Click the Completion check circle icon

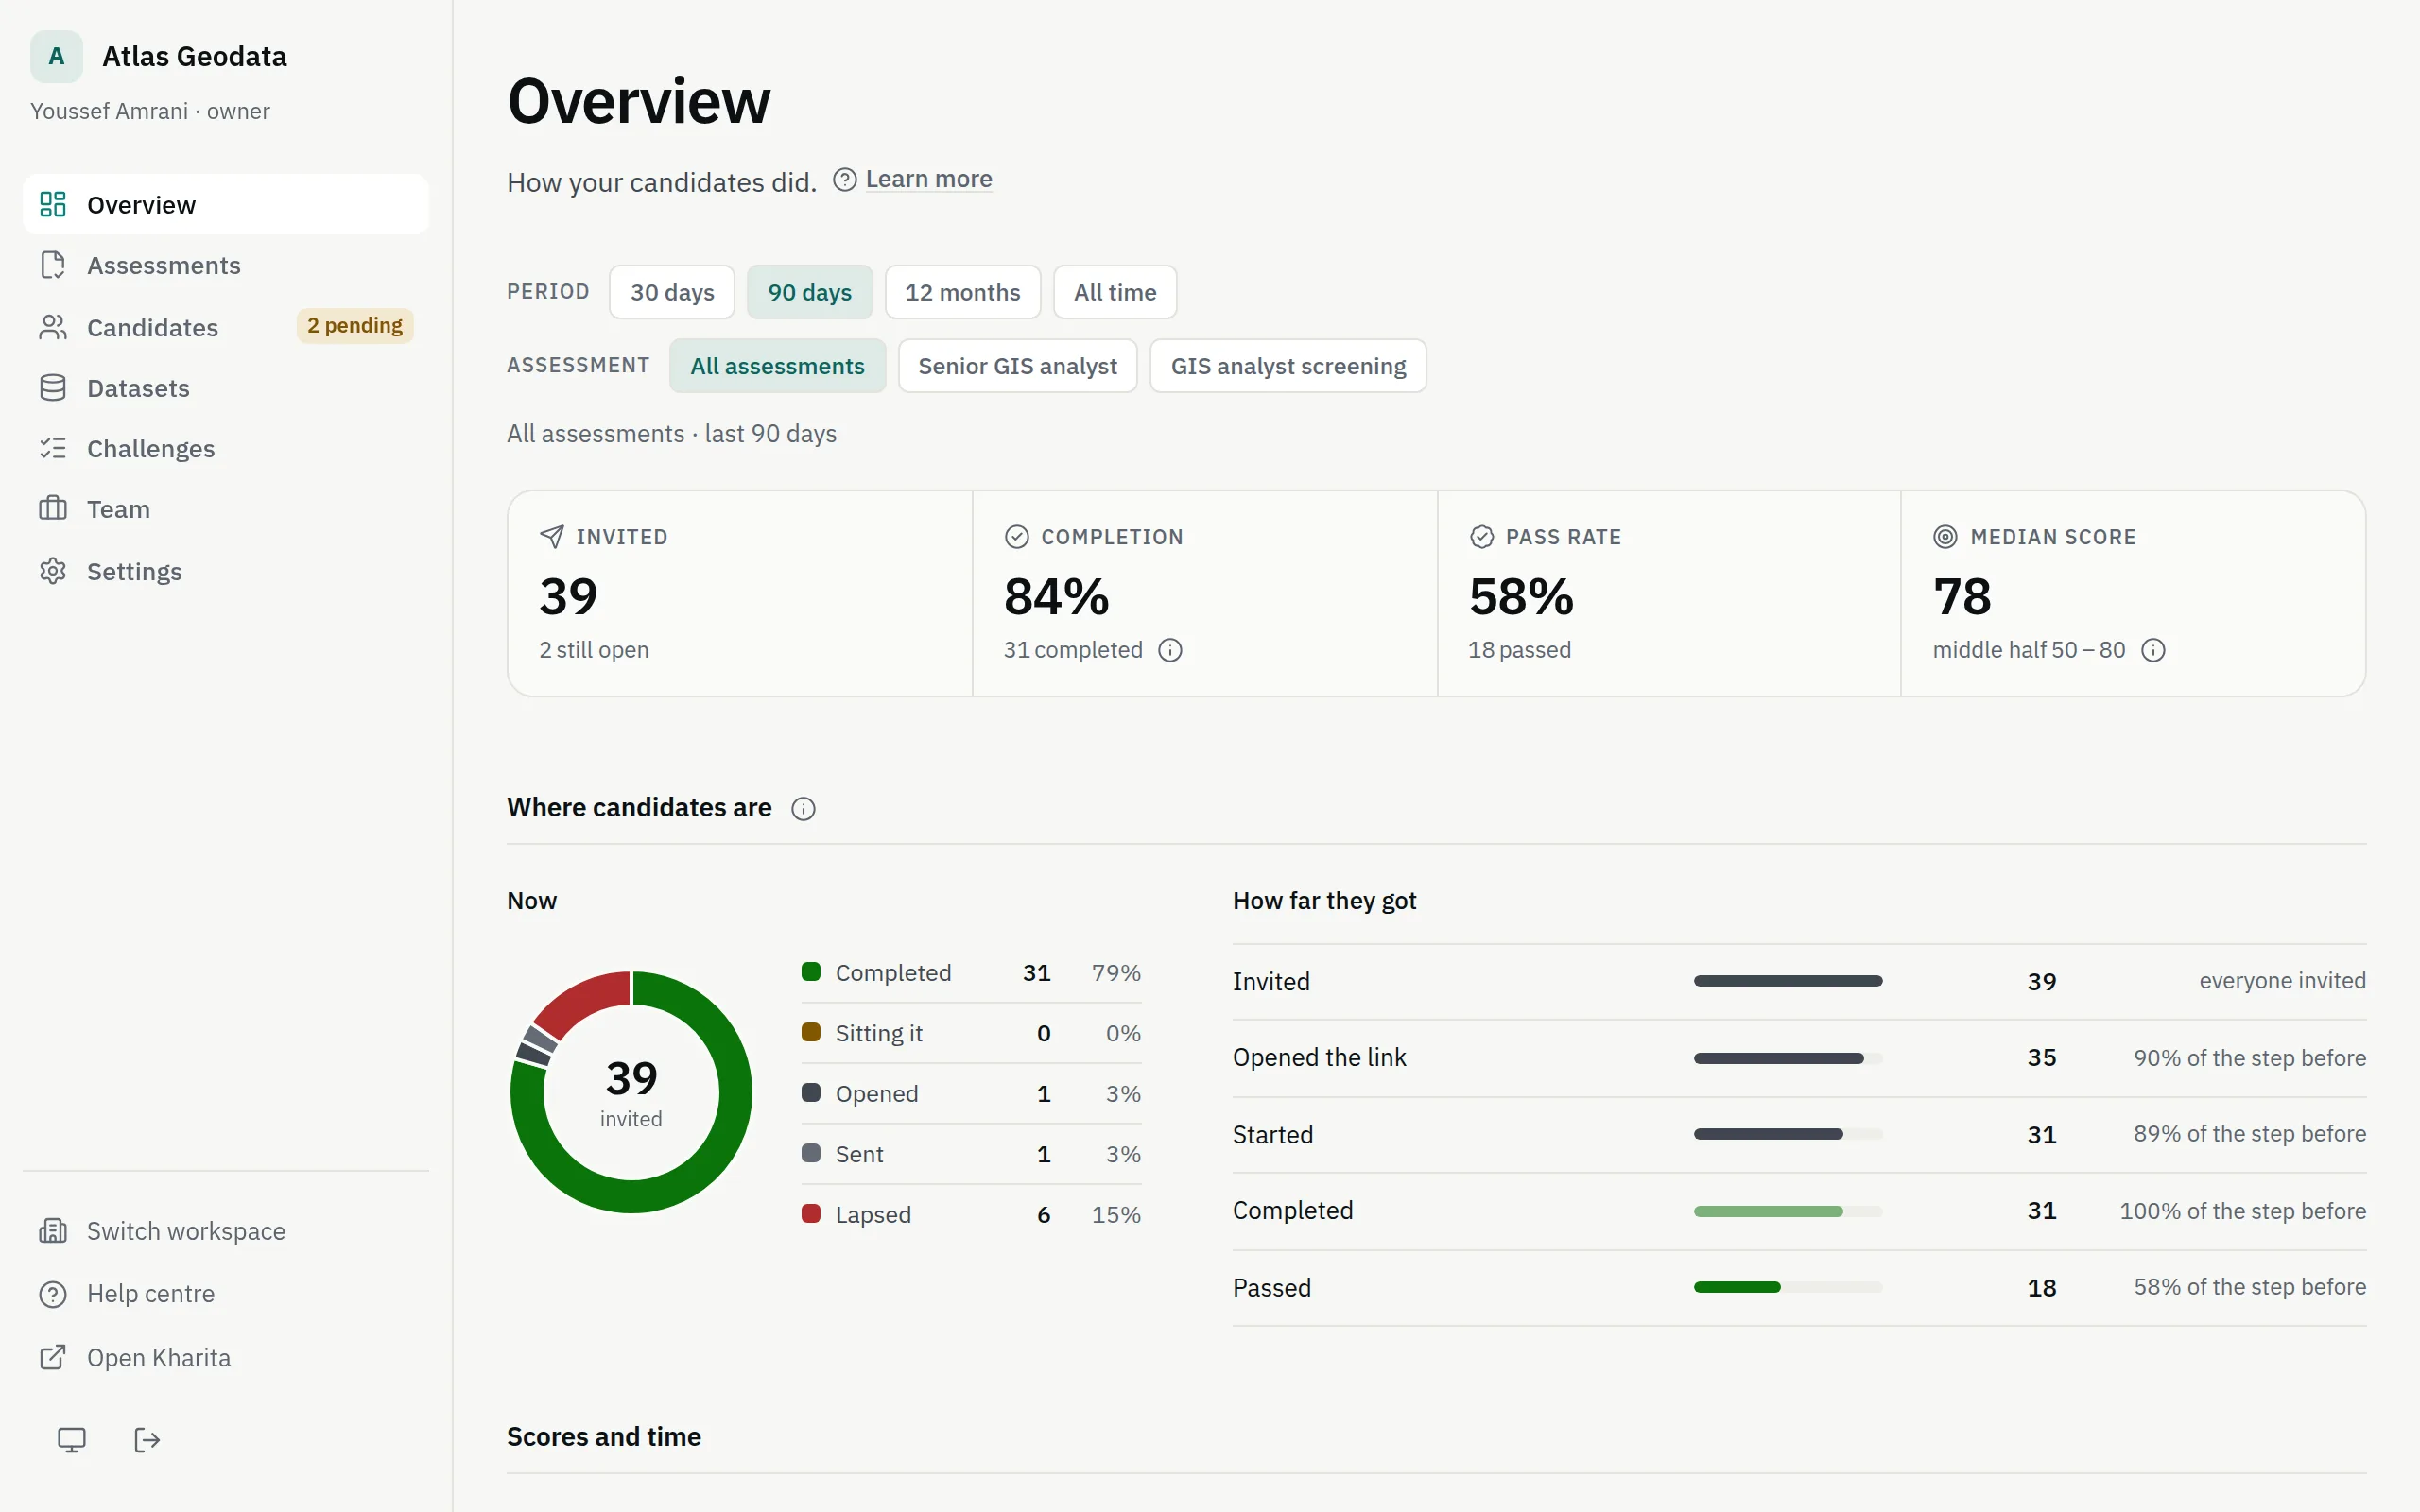point(1016,537)
